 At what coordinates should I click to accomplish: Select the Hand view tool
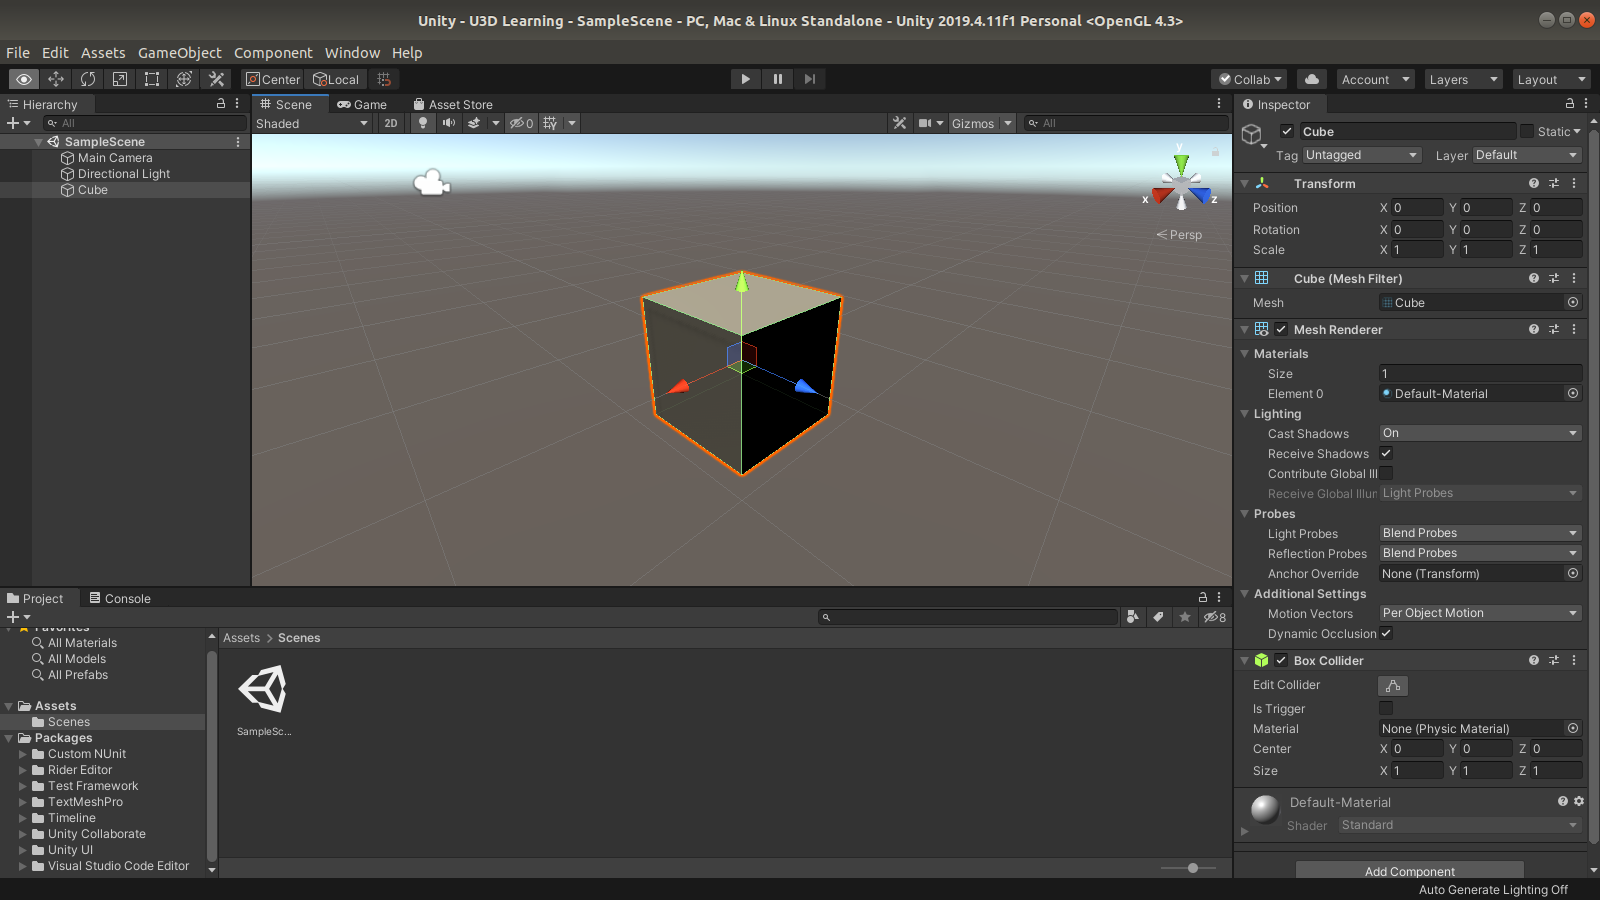(24, 79)
